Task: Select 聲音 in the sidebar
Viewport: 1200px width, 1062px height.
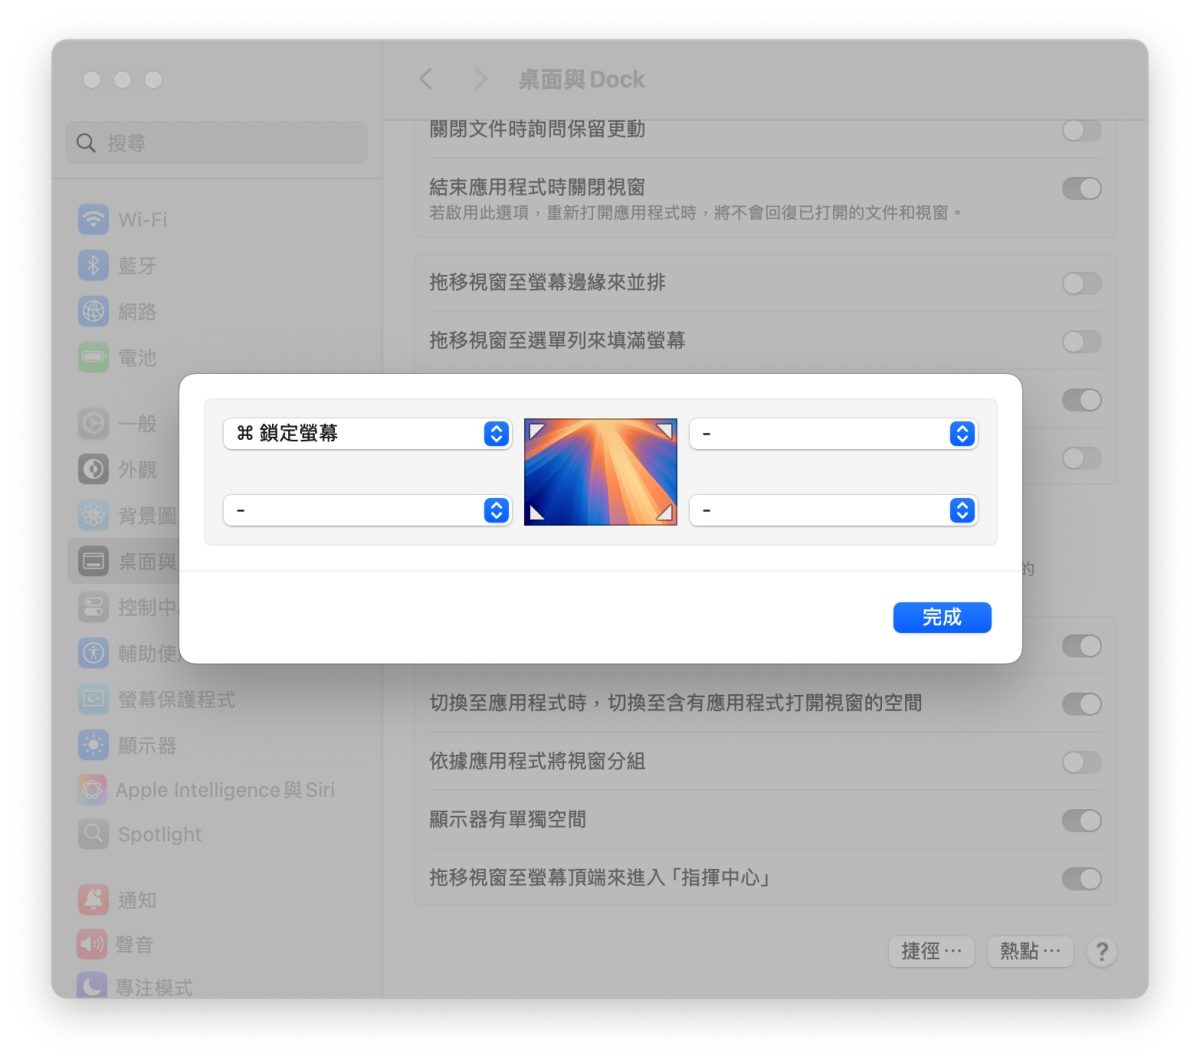Action: click(x=218, y=944)
